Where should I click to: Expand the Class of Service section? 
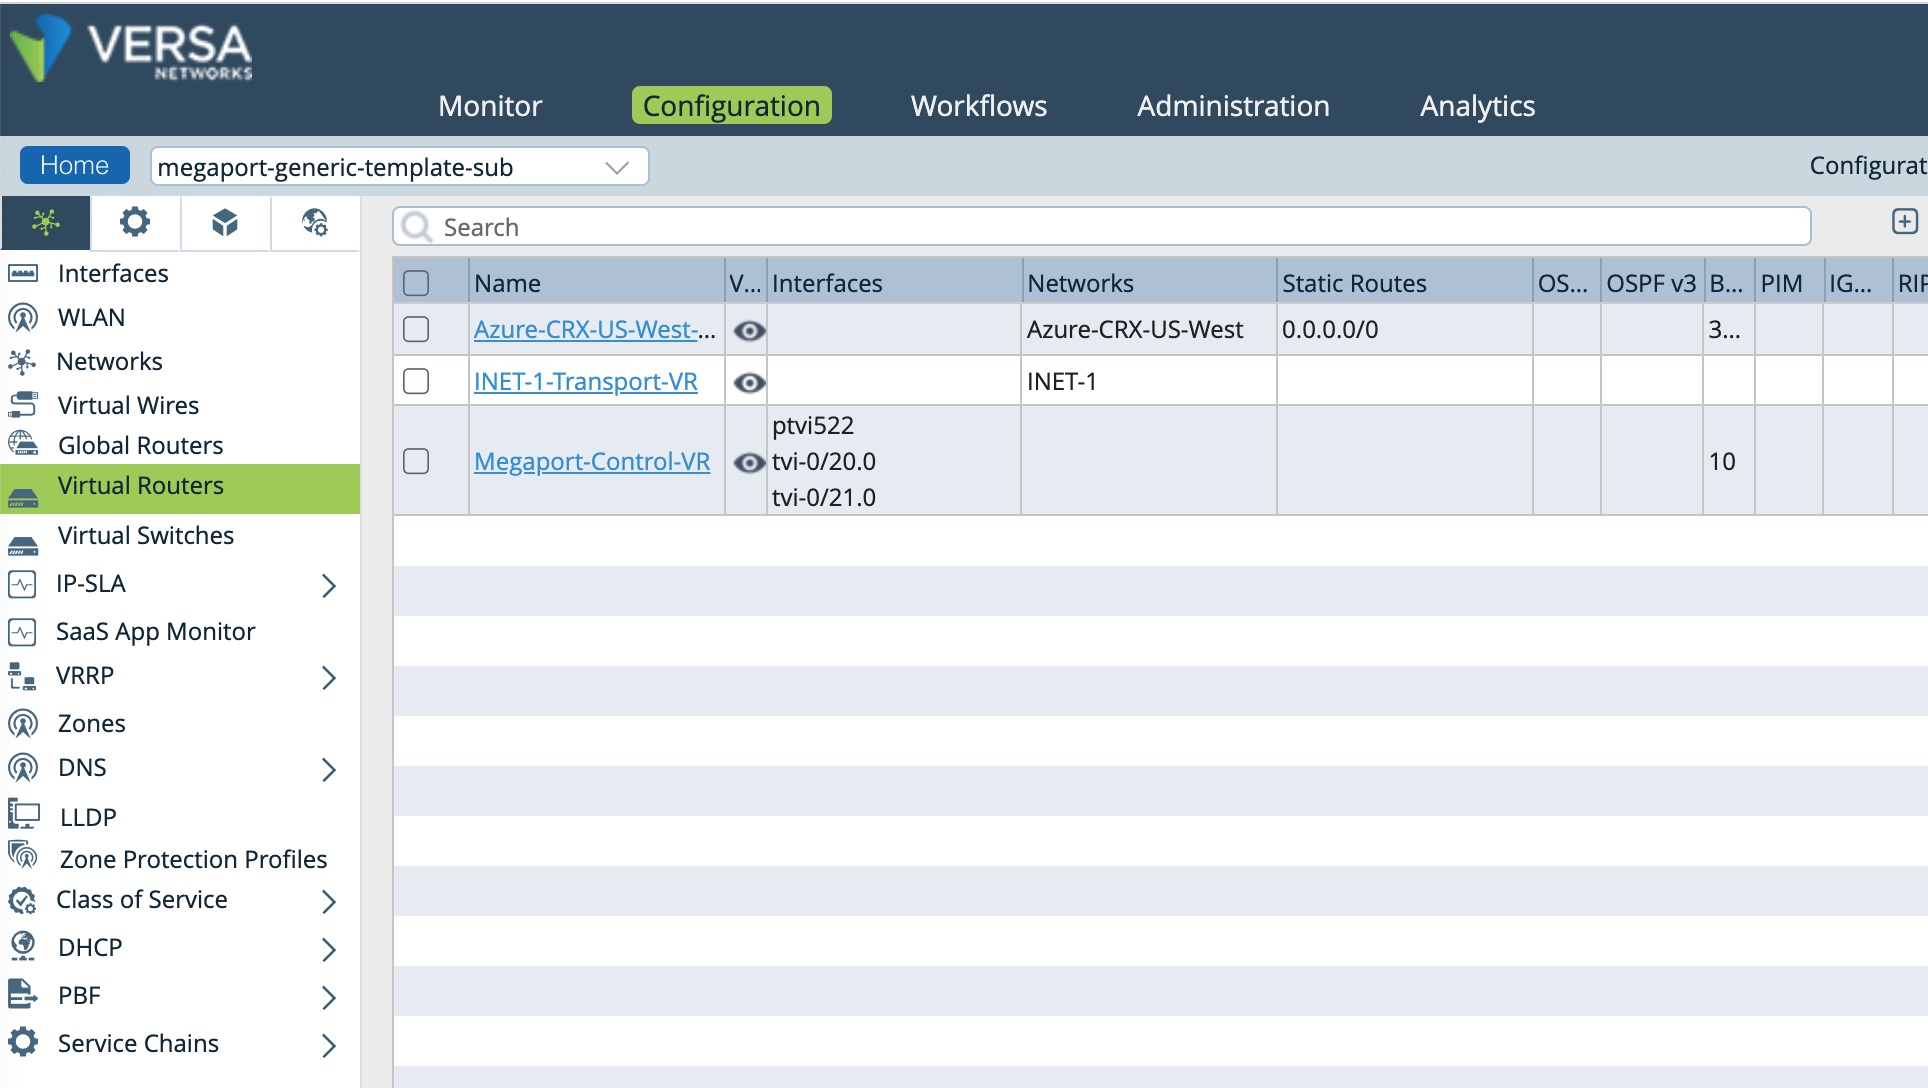click(x=330, y=901)
